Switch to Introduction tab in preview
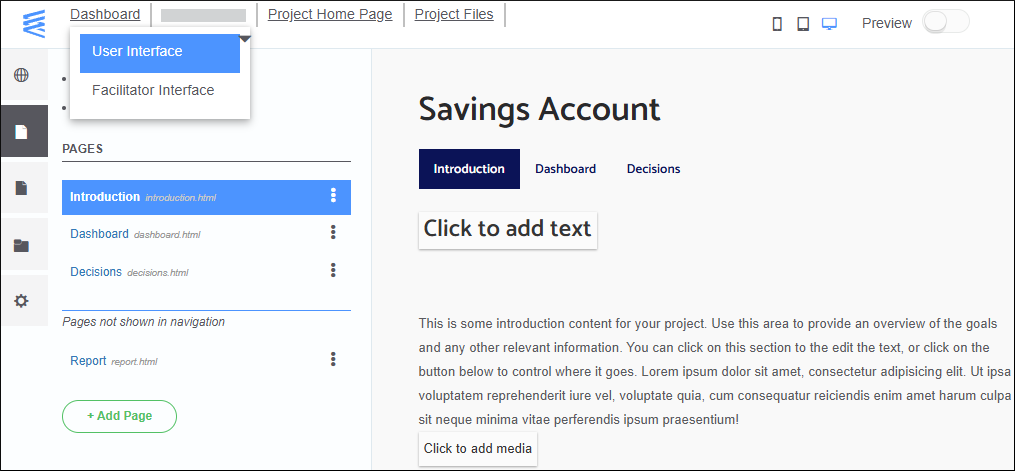Image resolution: width=1015 pixels, height=471 pixels. click(x=469, y=169)
